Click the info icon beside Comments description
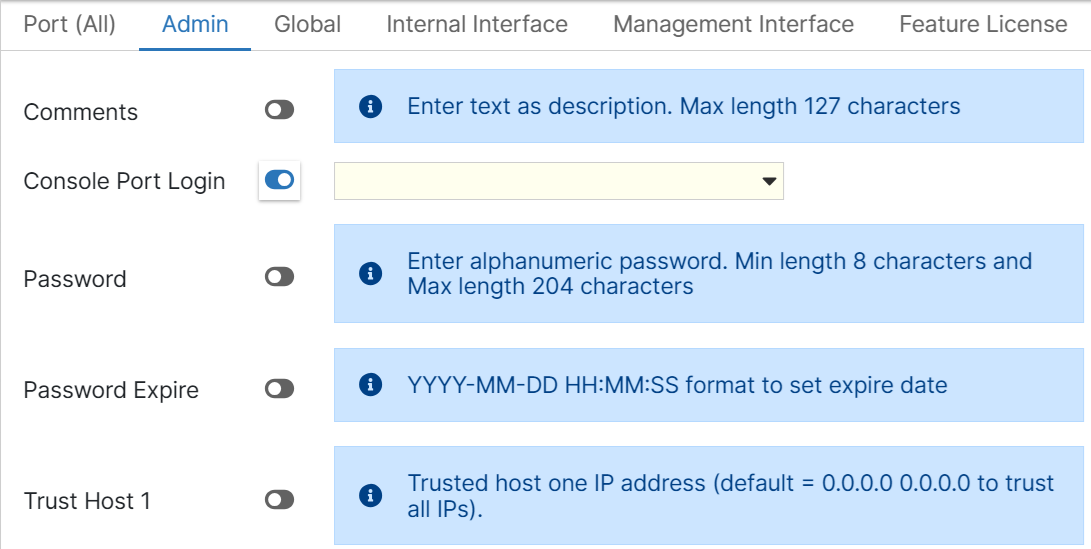 (x=370, y=106)
